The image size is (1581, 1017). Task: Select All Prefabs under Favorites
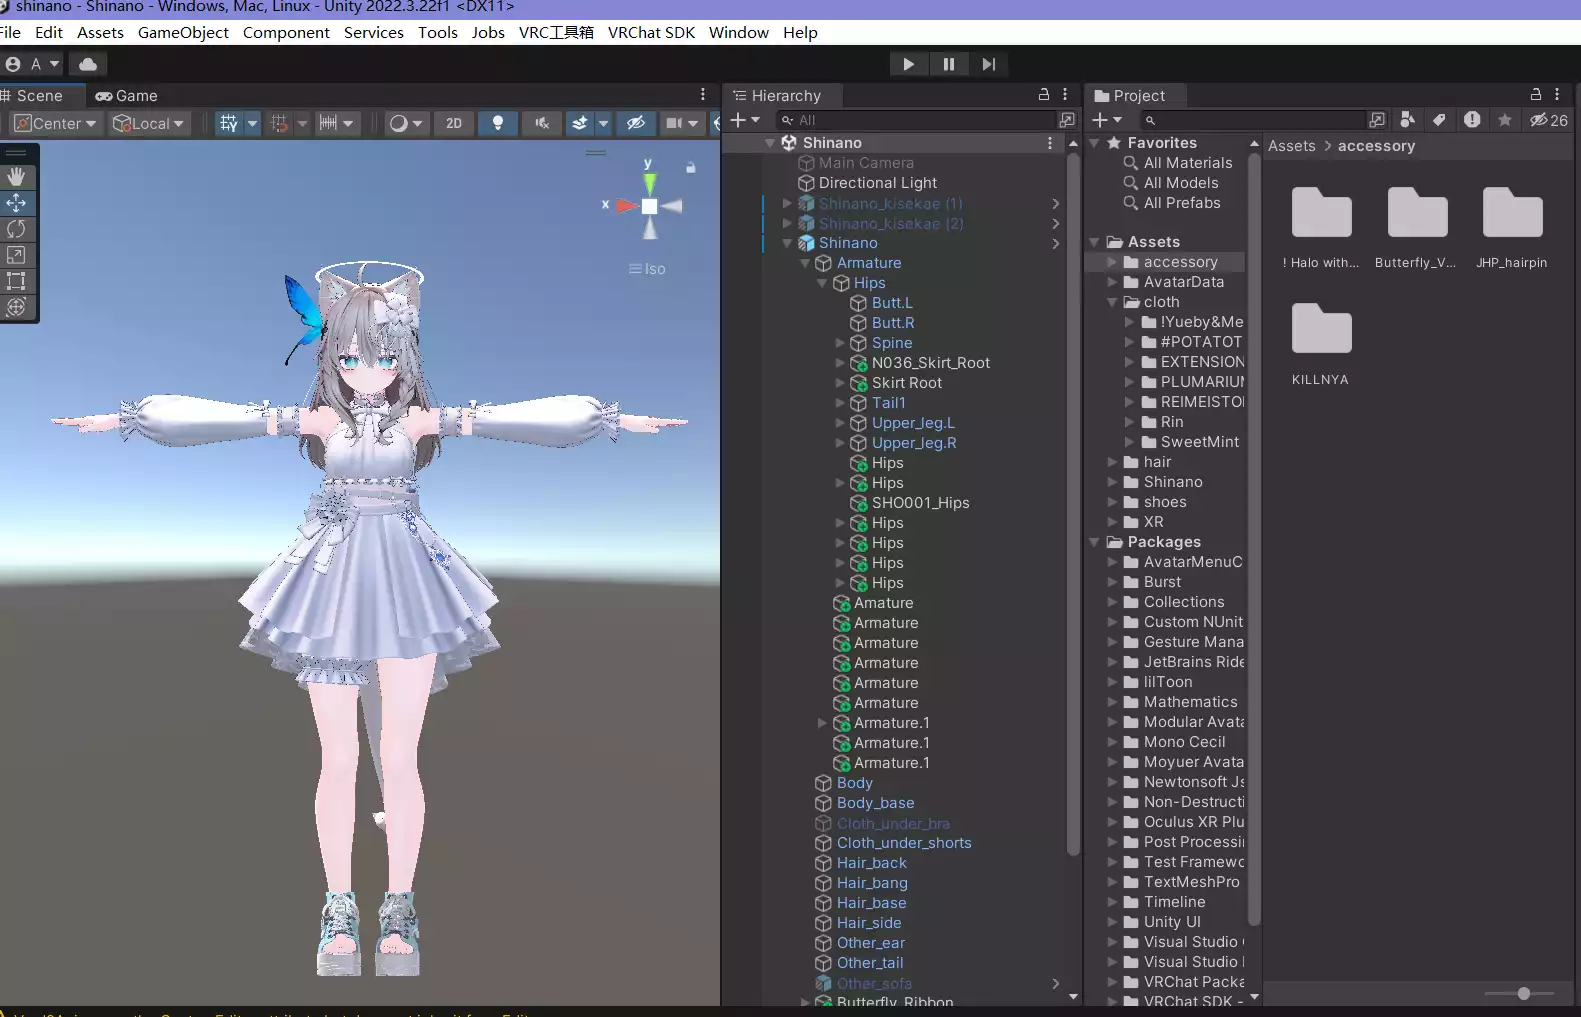pos(1181,203)
